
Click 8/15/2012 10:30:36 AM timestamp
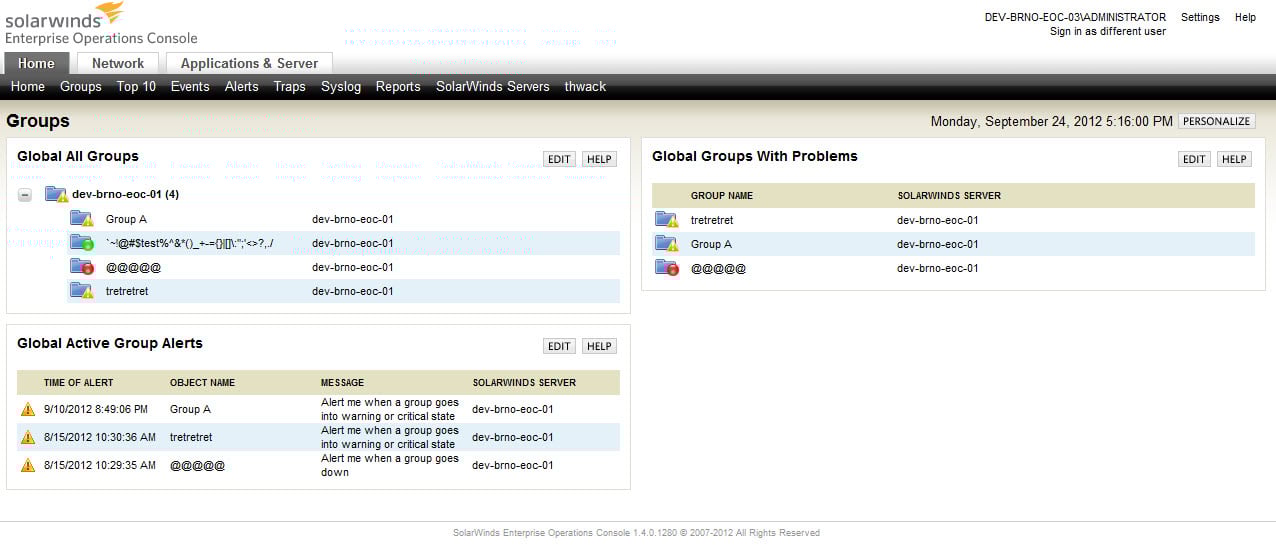point(100,437)
